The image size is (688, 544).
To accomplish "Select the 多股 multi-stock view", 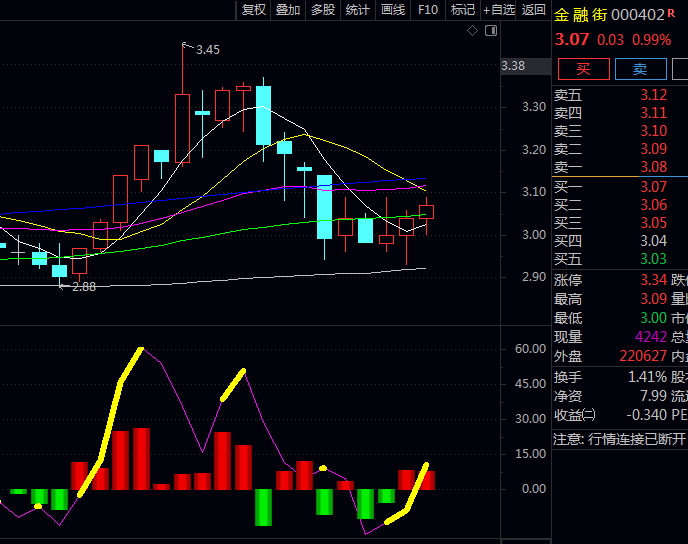I will pyautogui.click(x=323, y=10).
